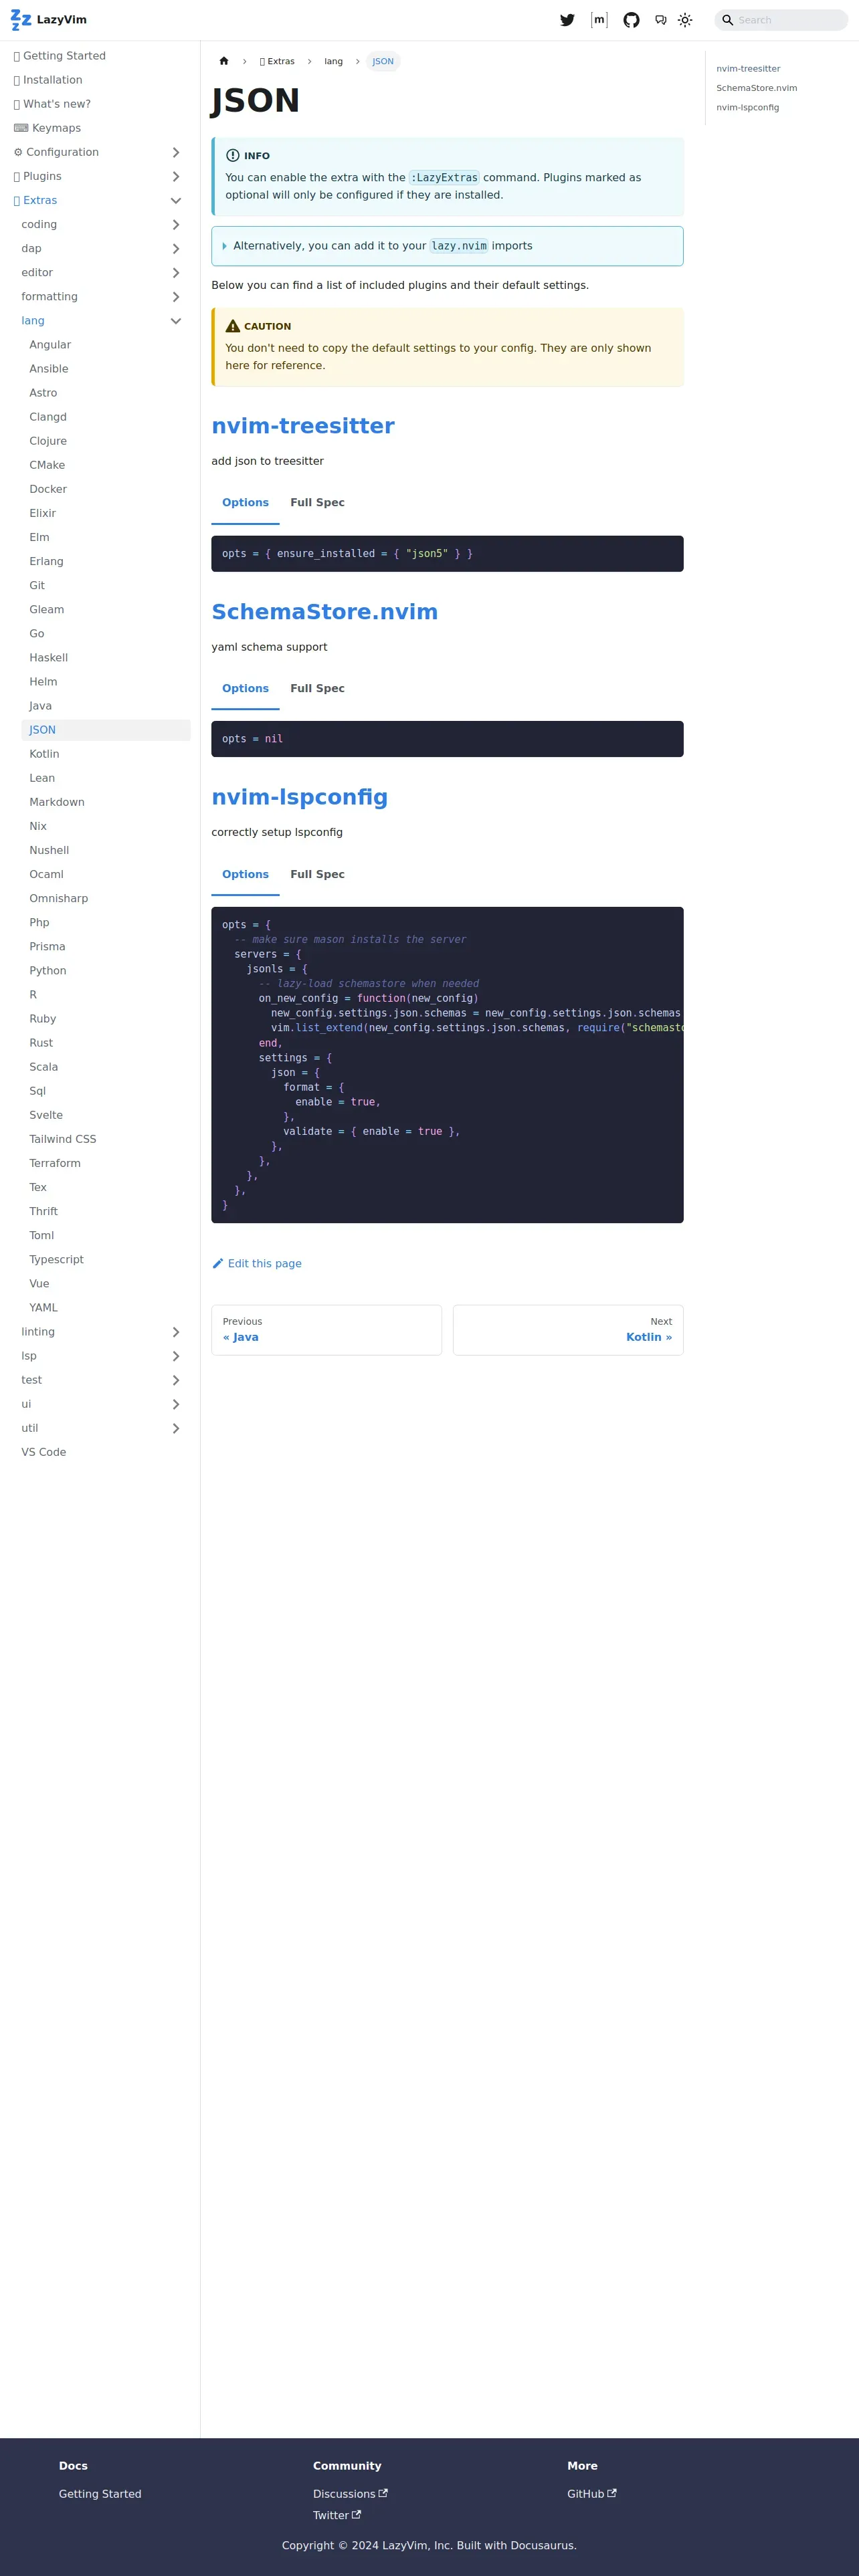
Task: Select Full Spec tab under SchemaStore.nvim
Action: click(317, 689)
